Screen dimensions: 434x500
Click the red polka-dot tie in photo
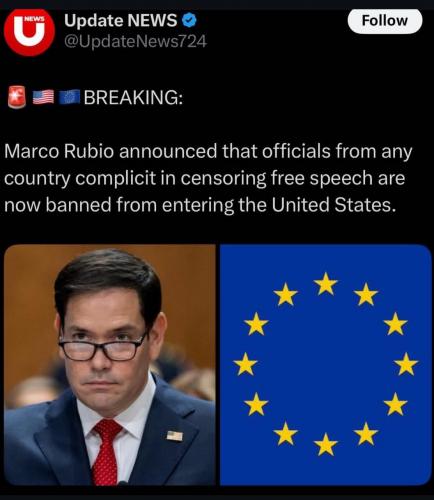(x=107, y=452)
